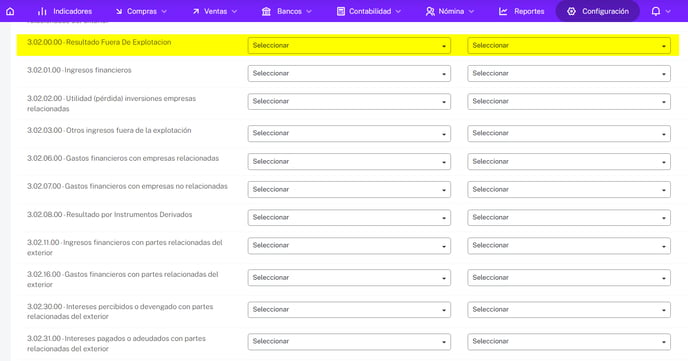Open second dropdown for 3.02.31.00 Intereses pagados
This screenshot has width=688, height=361.
tap(569, 341)
